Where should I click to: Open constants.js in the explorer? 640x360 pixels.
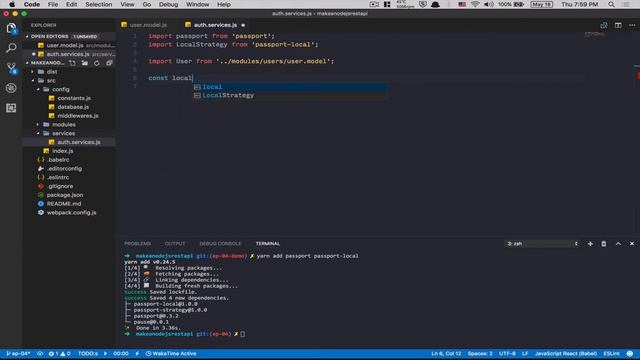click(x=73, y=98)
